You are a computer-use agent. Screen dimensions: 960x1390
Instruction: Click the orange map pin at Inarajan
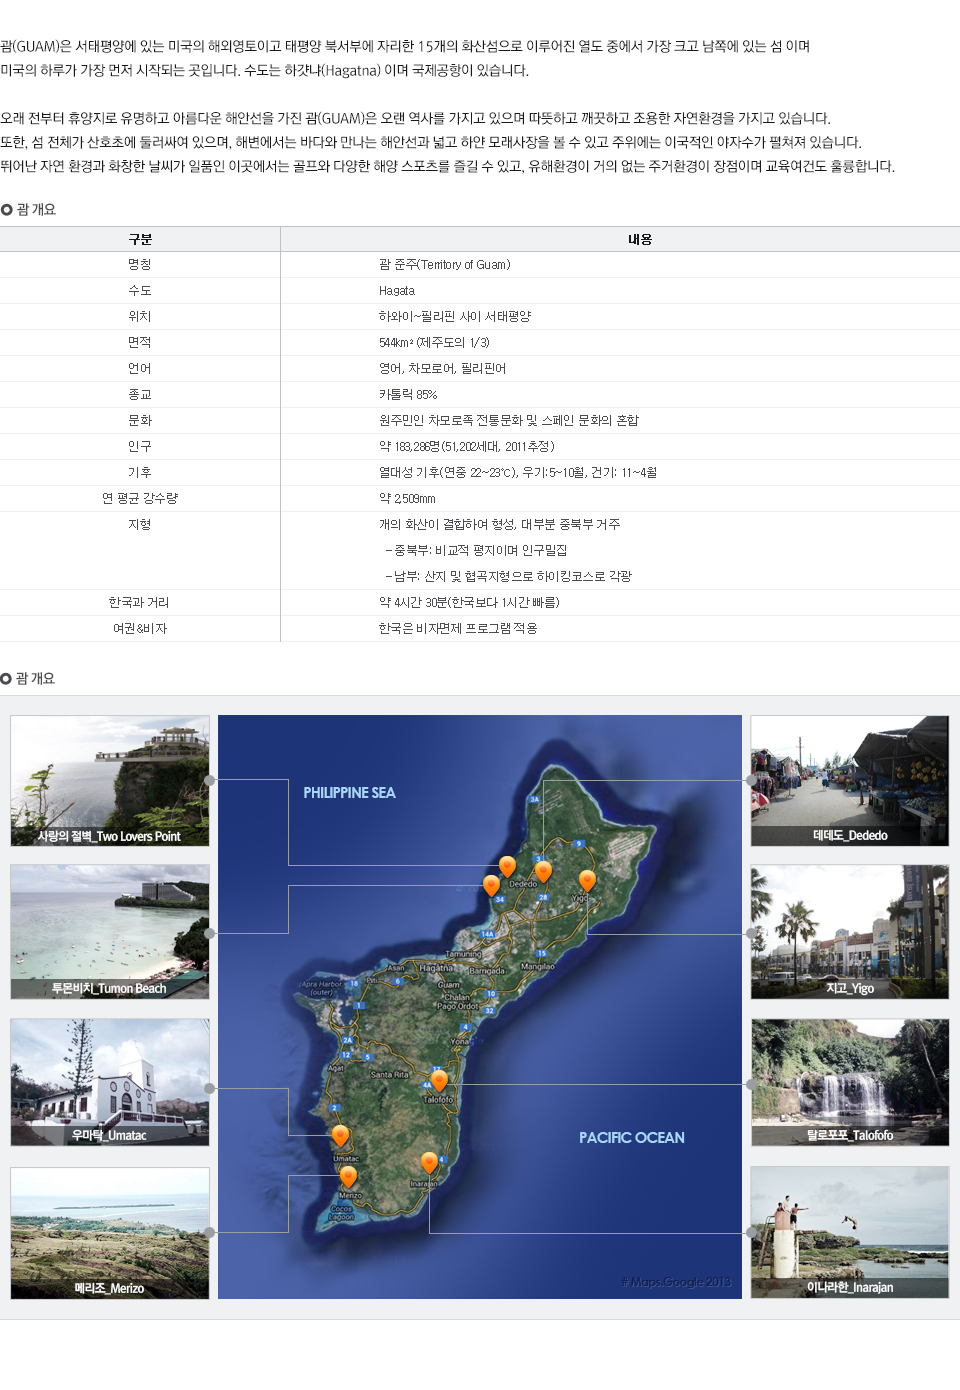tap(429, 1162)
